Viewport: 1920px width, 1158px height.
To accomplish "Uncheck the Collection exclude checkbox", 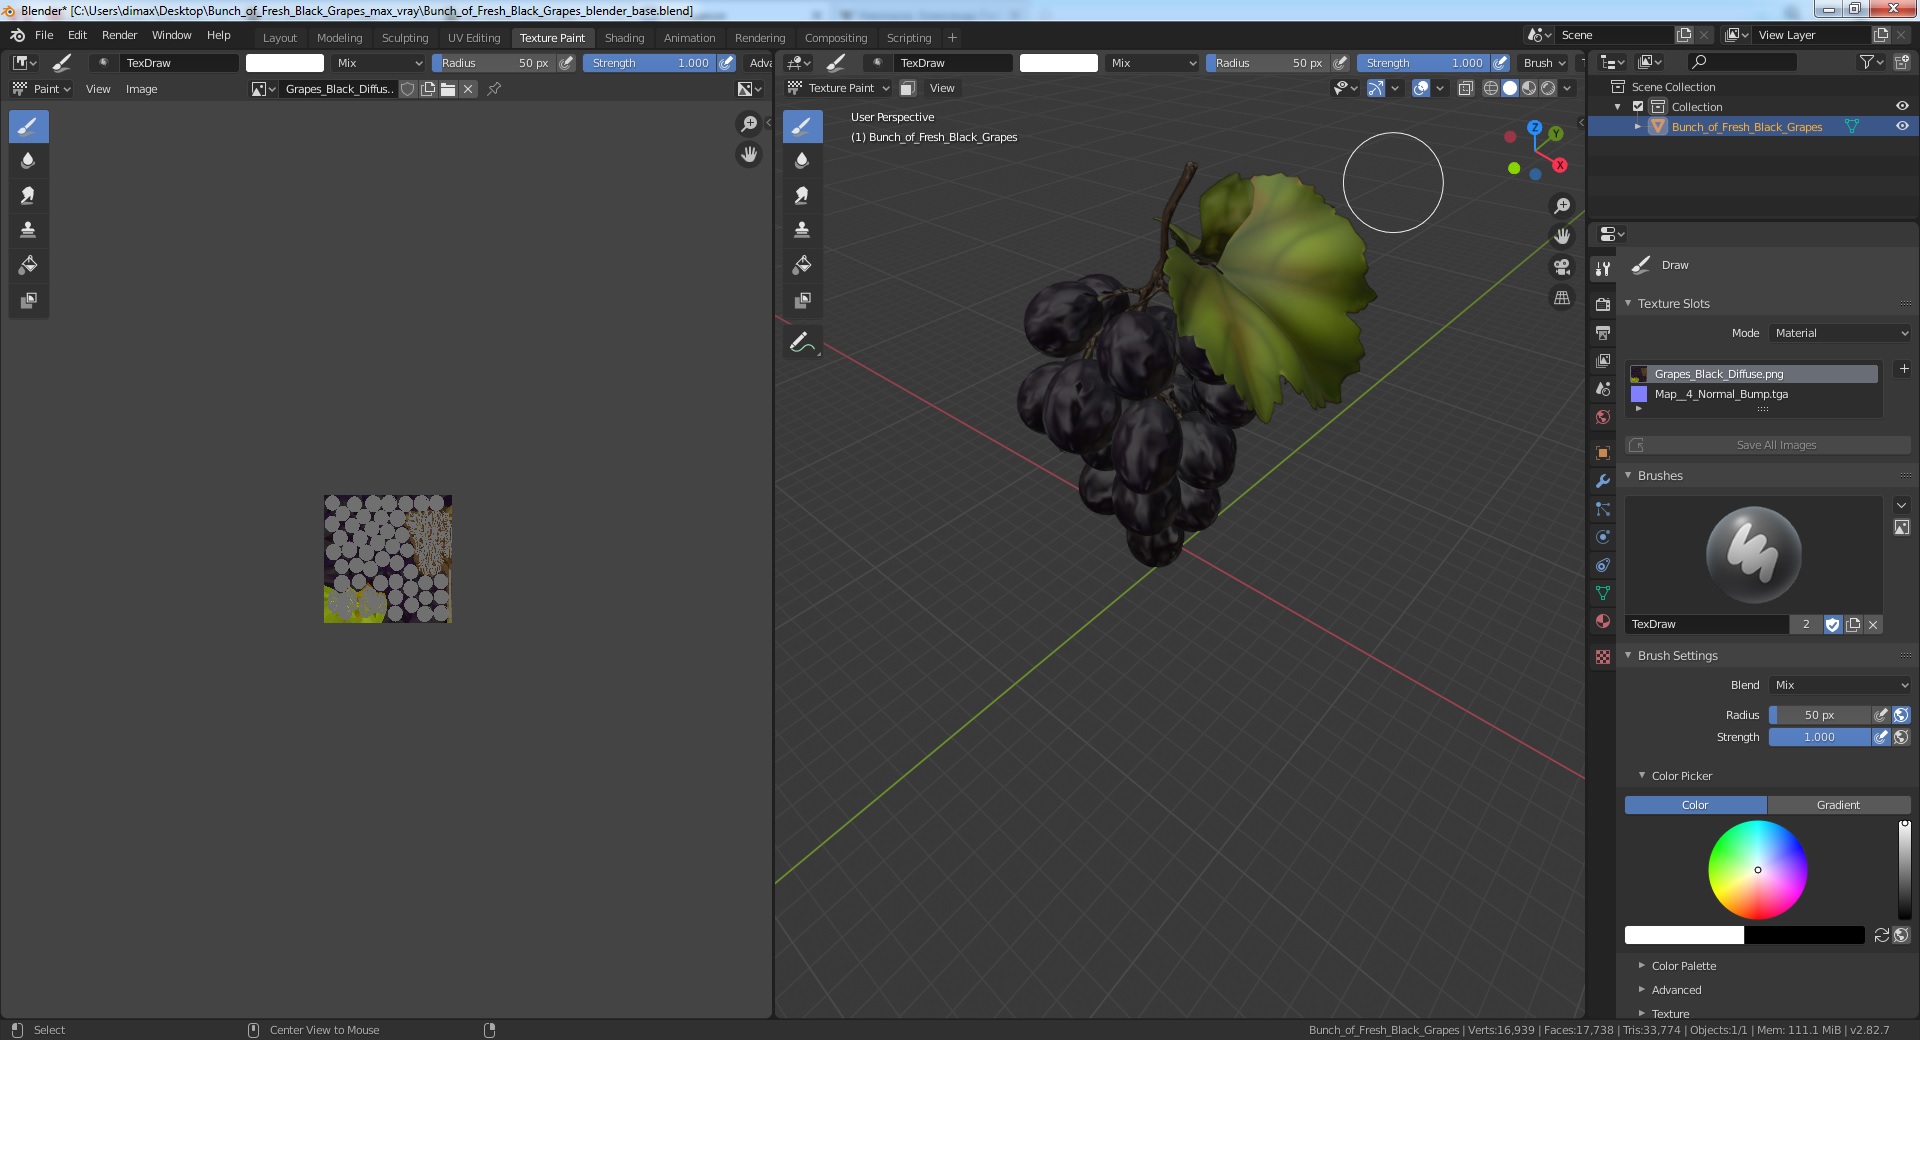I will pos(1638,106).
